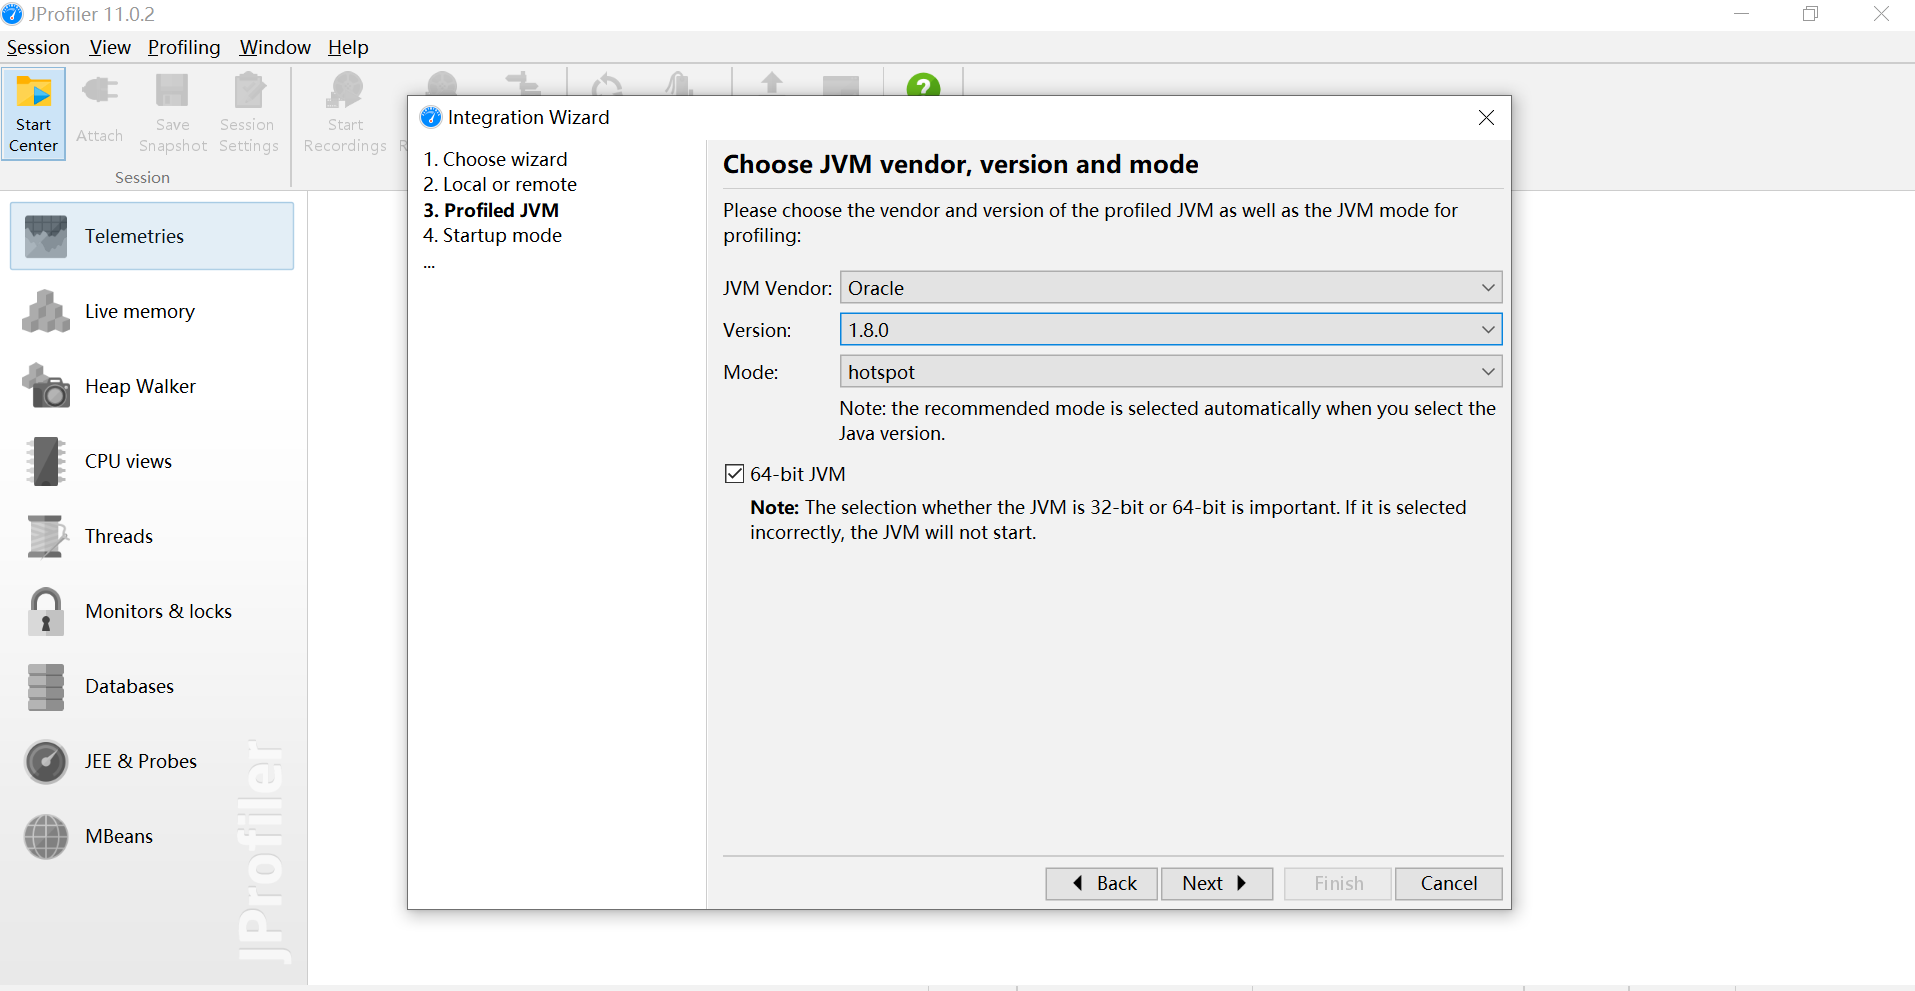1915x991 pixels.
Task: Click wizard step '3. Profiled JVM'
Action: (x=491, y=210)
